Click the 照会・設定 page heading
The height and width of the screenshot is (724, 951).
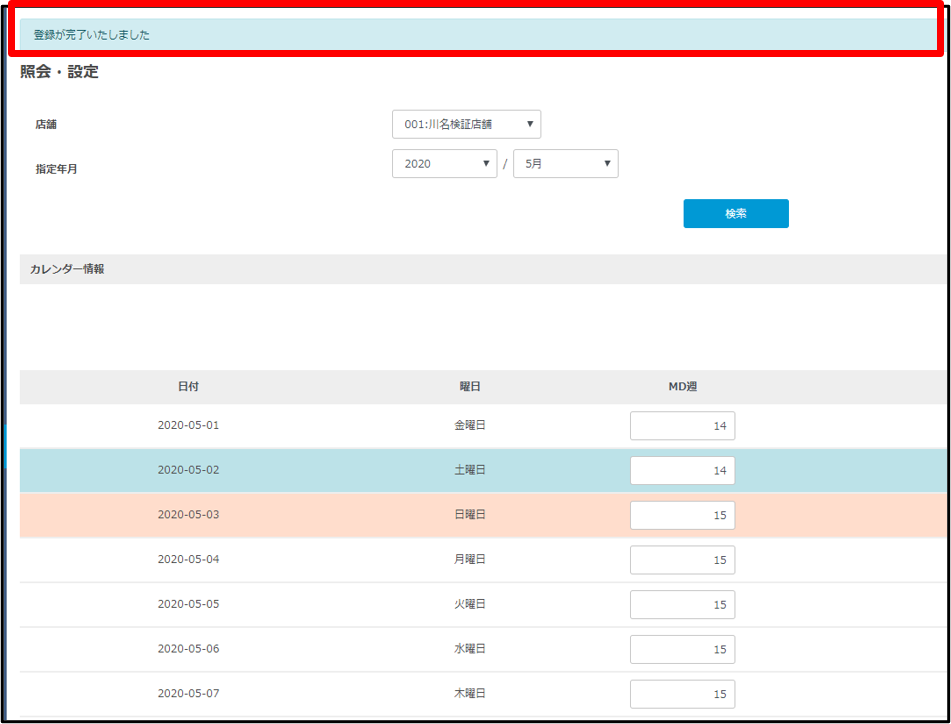click(x=59, y=72)
